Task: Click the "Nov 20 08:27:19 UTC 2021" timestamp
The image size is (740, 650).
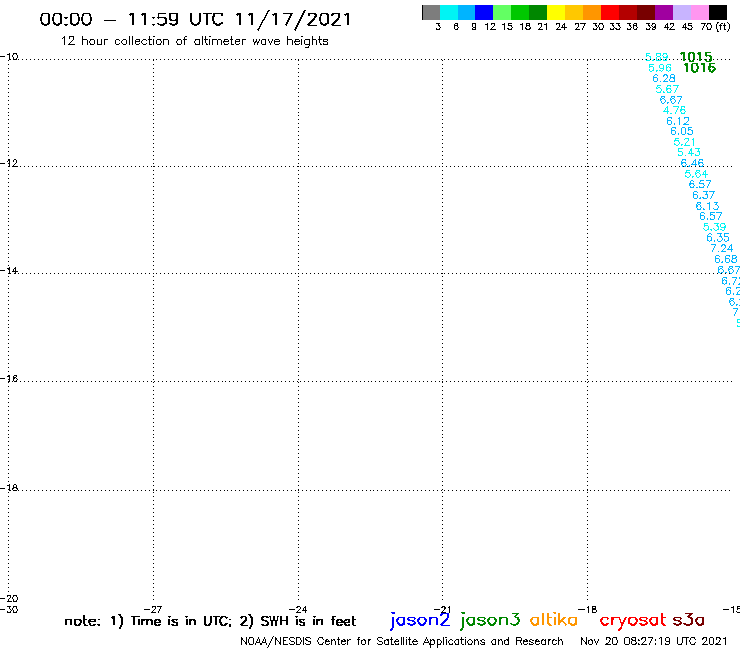Action: pyautogui.click(x=654, y=641)
